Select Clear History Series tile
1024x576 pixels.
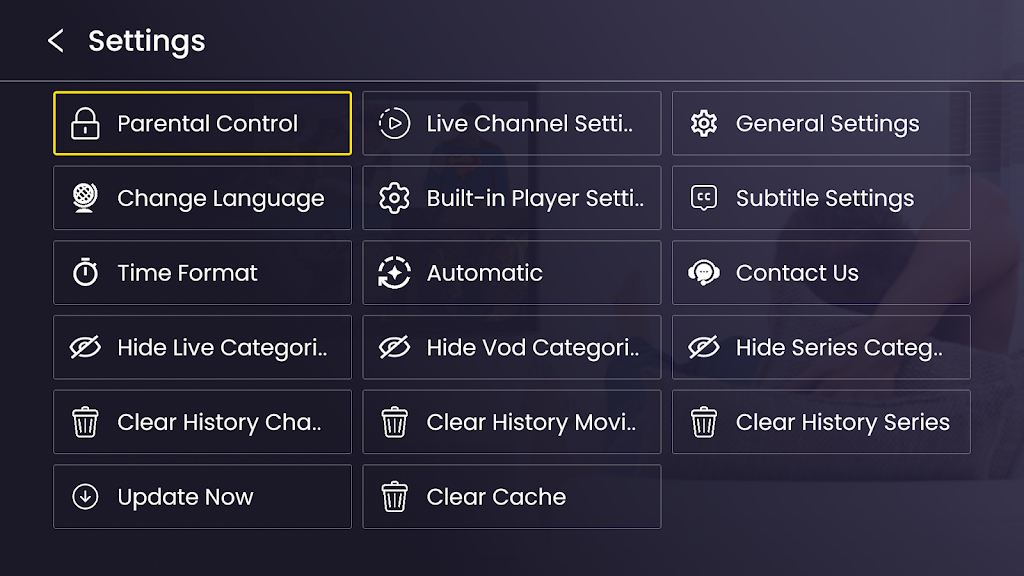coord(820,422)
